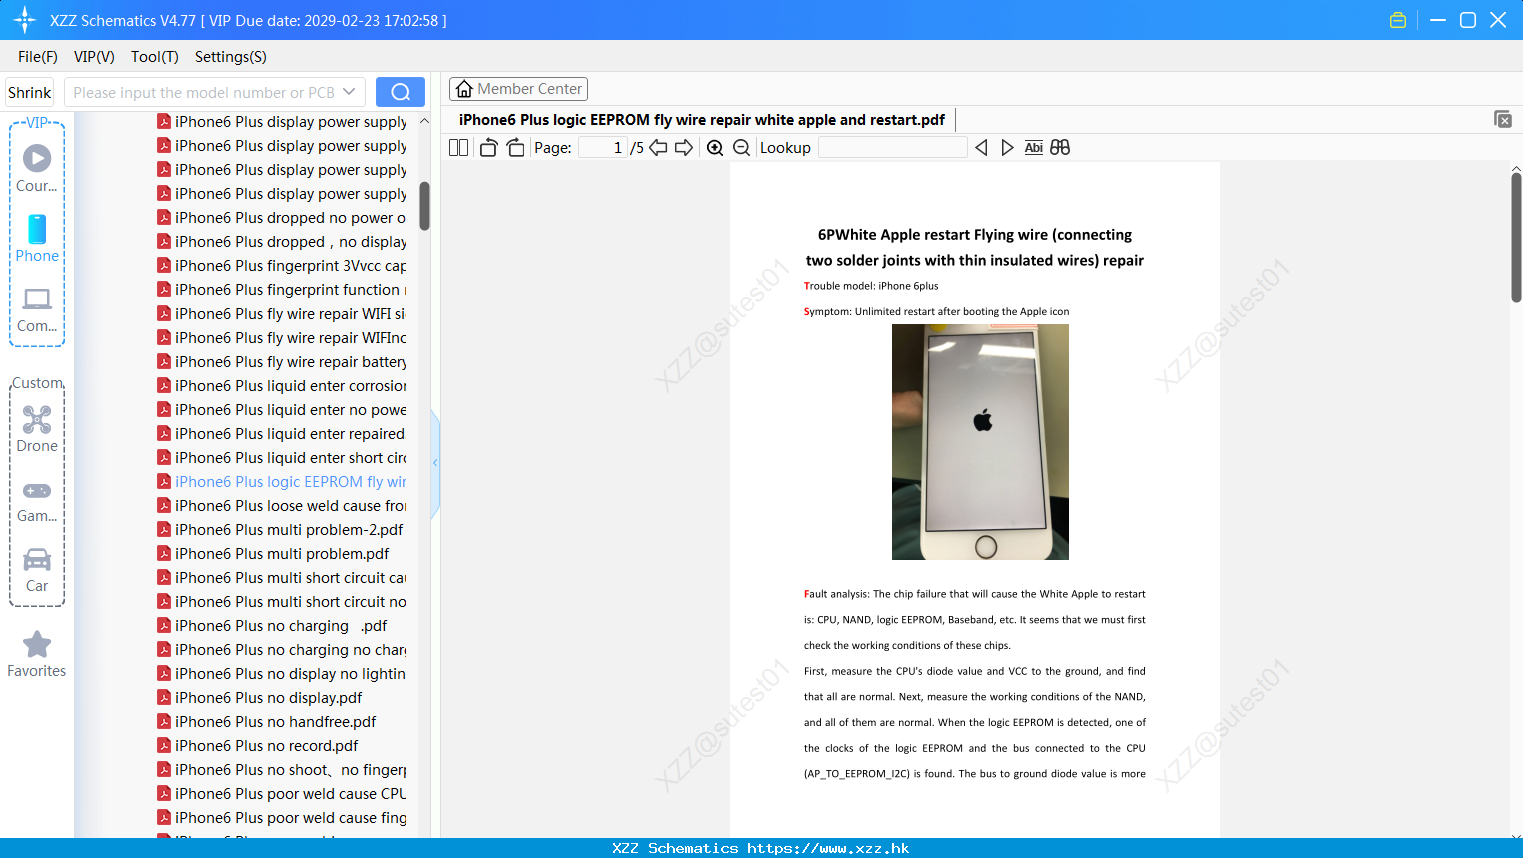Open iPhone6 Plus poor weld cause CPU file

pyautogui.click(x=282, y=794)
